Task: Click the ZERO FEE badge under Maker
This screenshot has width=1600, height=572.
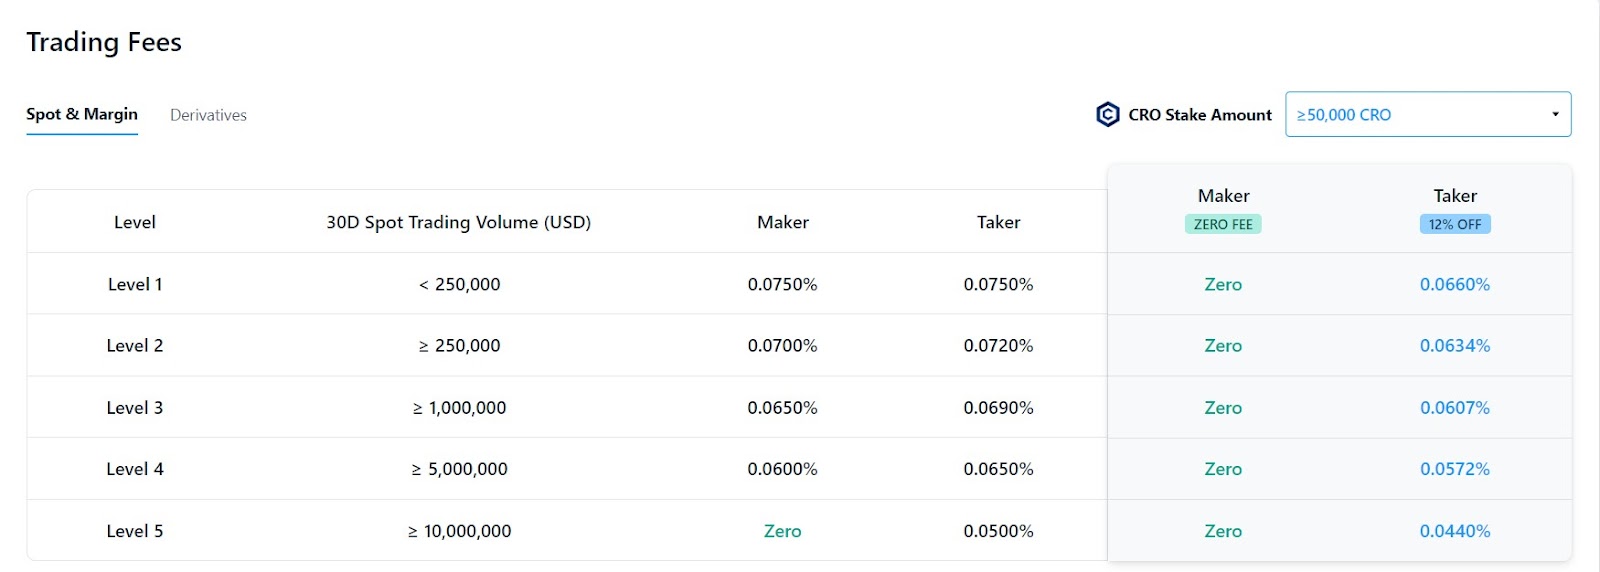Action: [1223, 224]
